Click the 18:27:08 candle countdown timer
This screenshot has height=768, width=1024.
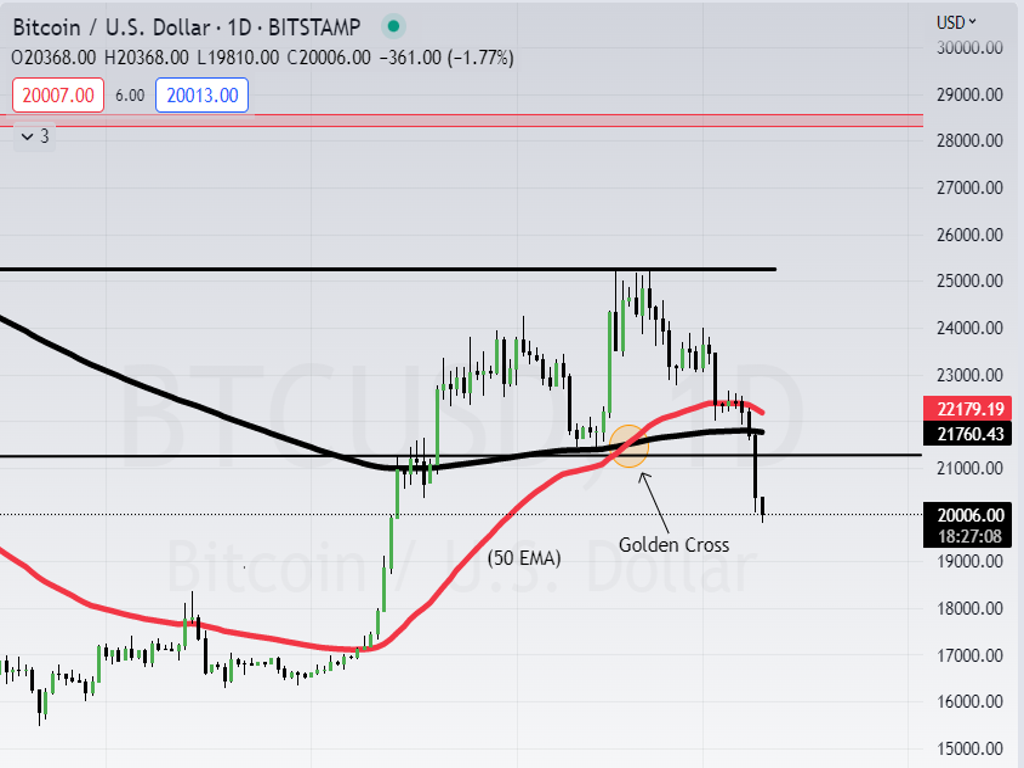point(968,536)
